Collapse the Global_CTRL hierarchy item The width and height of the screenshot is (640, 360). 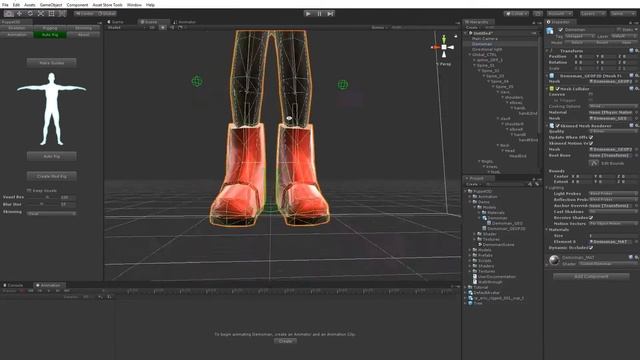click(470, 55)
